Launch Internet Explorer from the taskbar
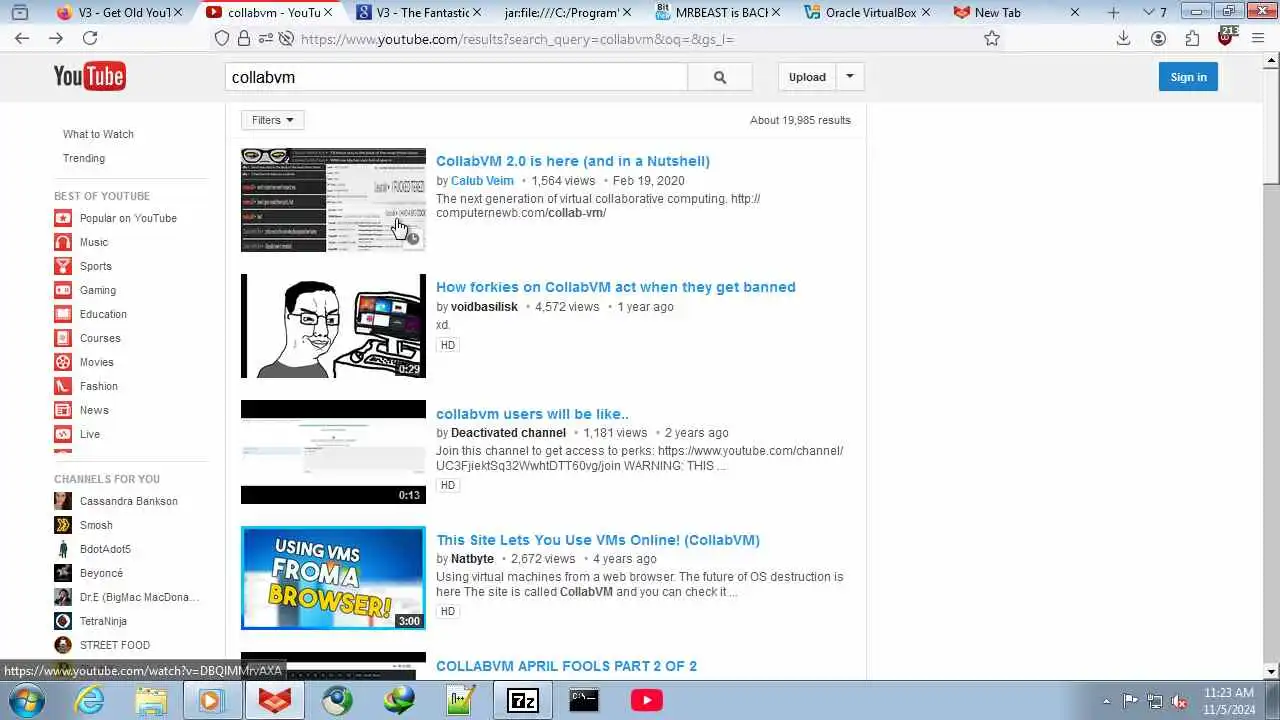 click(90, 700)
